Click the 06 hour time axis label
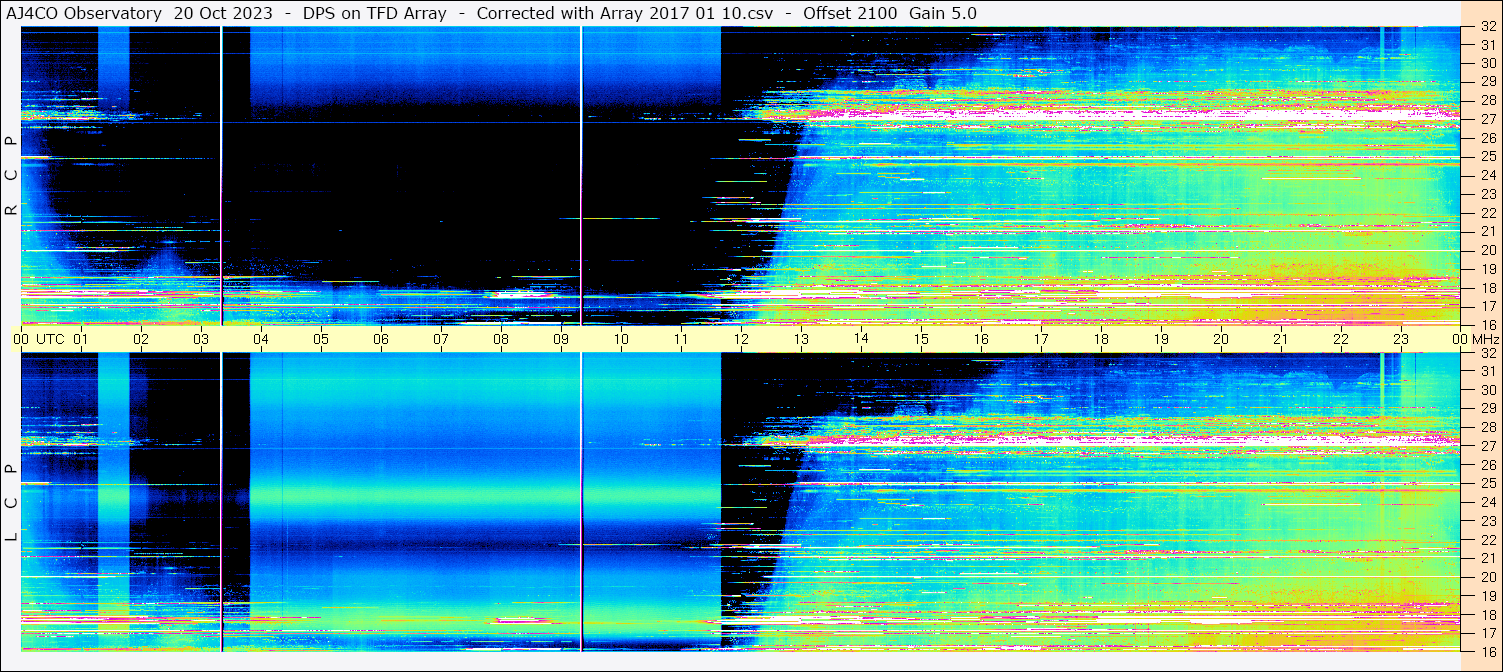Screen dimensions: 1503x672 tap(381, 339)
